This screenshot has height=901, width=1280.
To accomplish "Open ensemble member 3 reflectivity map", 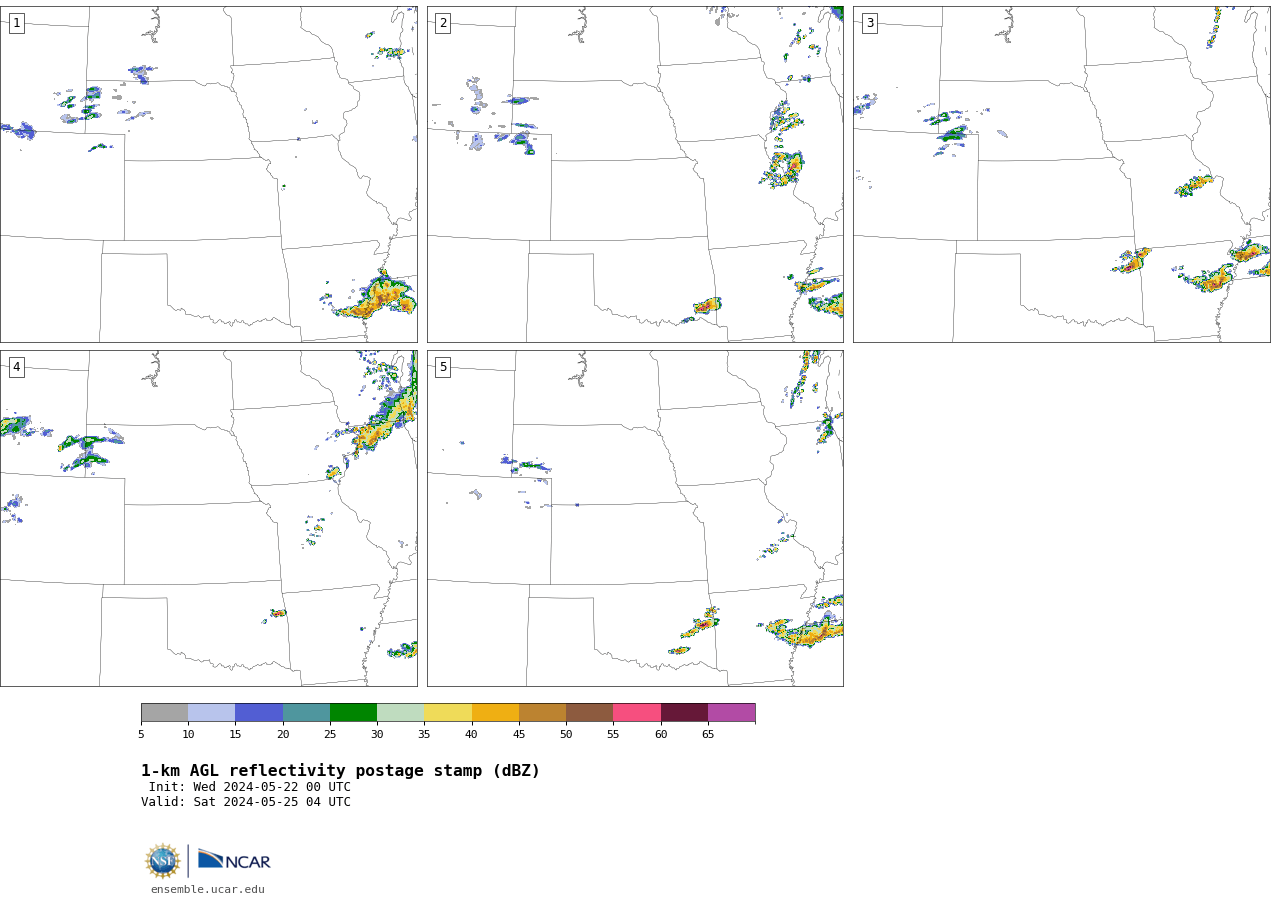I will pos(1061,174).
